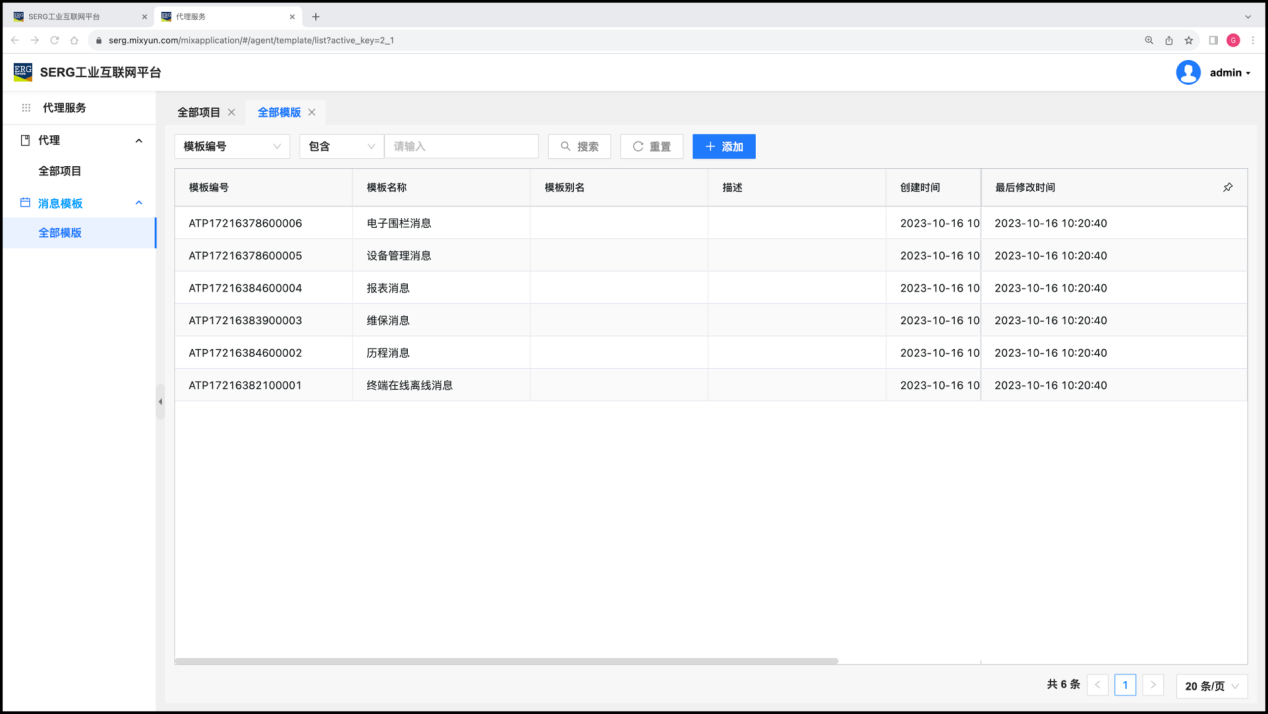Open a new browser tab with the plus icon
This screenshot has height=714, width=1268.
click(316, 17)
